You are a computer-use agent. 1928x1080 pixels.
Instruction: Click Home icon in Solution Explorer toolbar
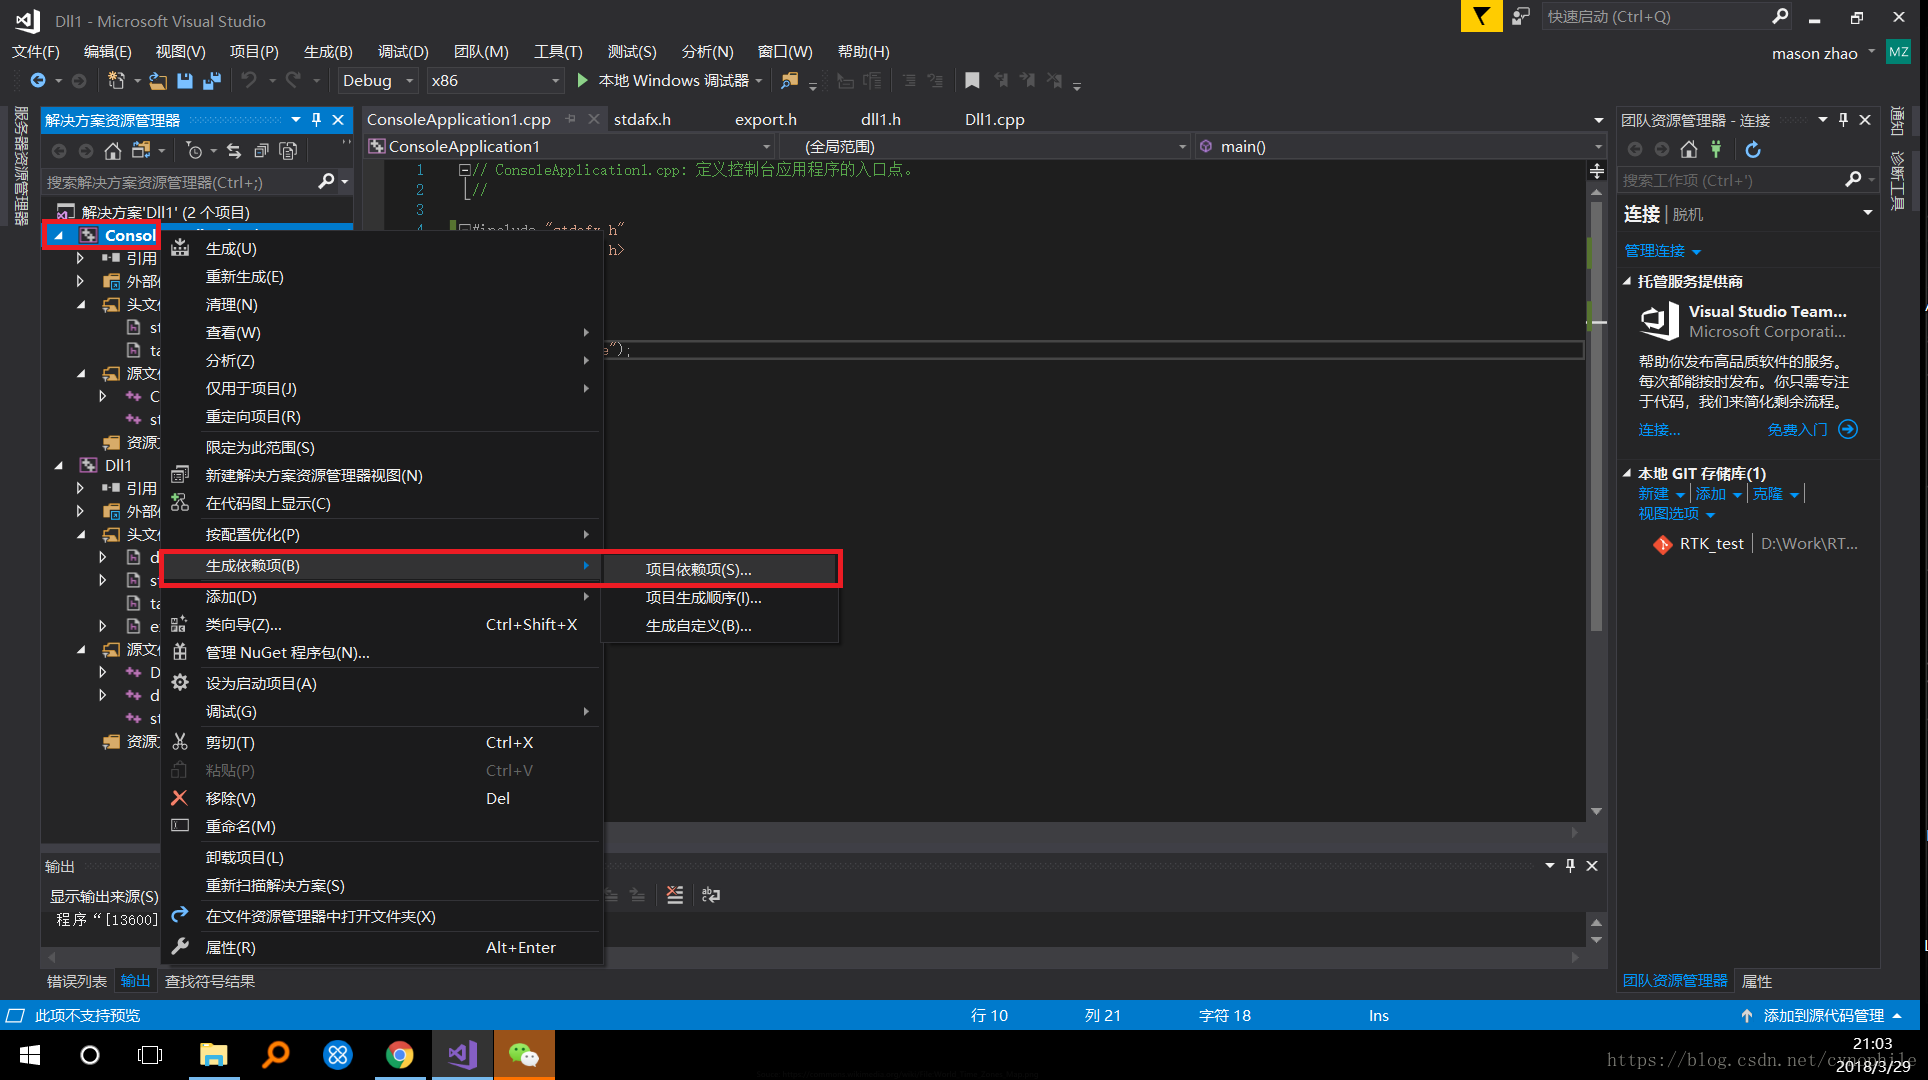(113, 150)
